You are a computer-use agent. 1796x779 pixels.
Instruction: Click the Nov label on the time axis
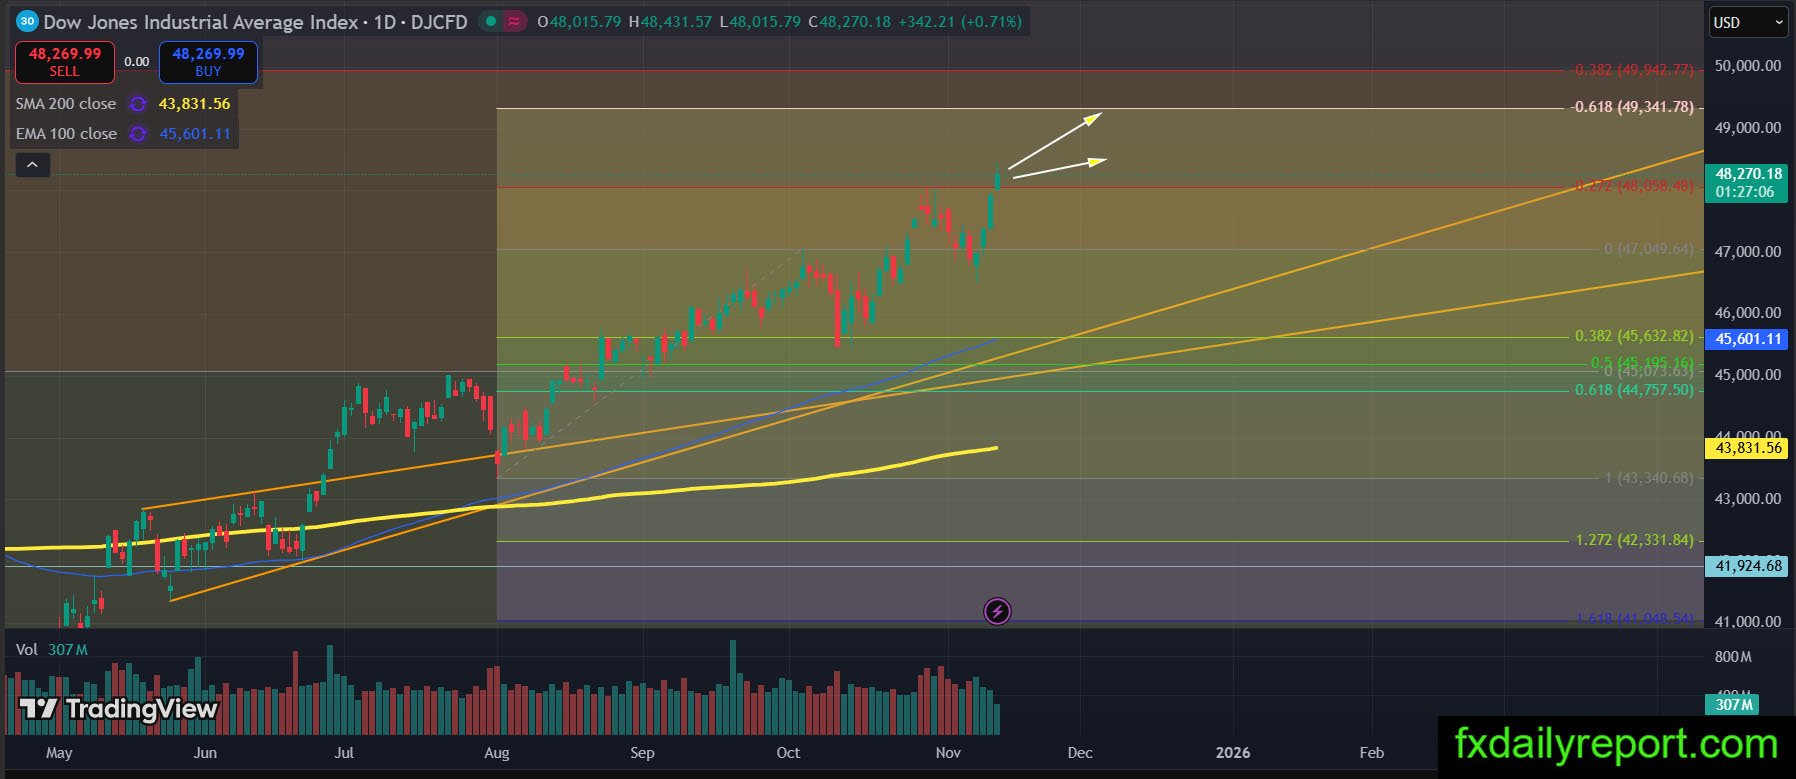tap(948, 753)
